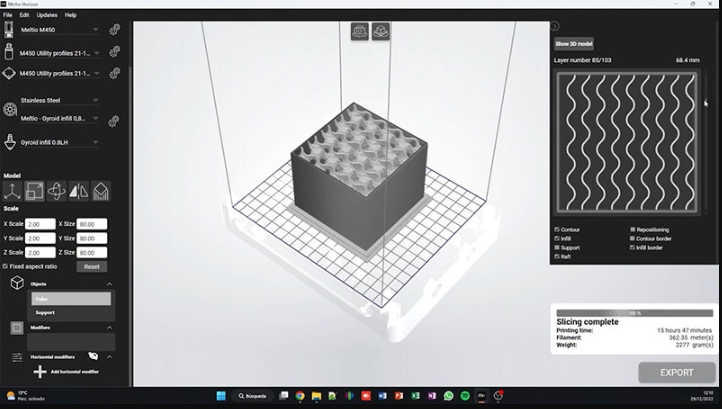Open the Stainless Steel material dropdown

[59, 100]
